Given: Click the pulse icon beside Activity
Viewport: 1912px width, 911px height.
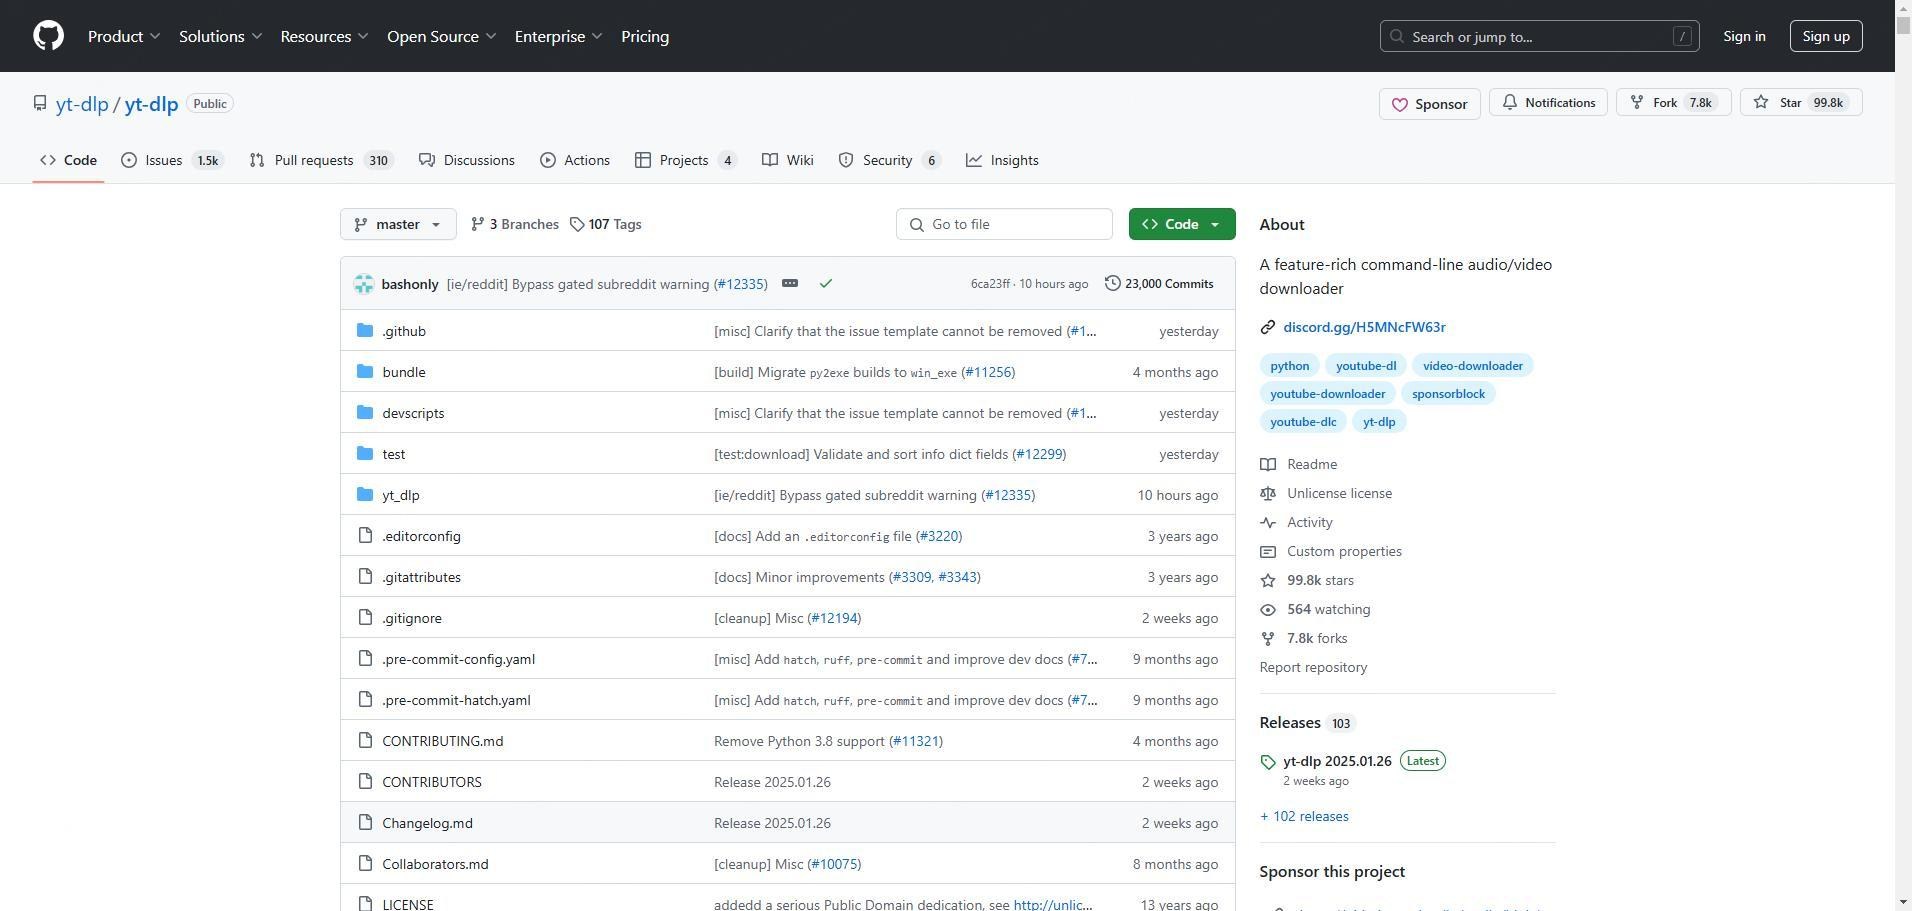Looking at the screenshot, I should (1268, 522).
